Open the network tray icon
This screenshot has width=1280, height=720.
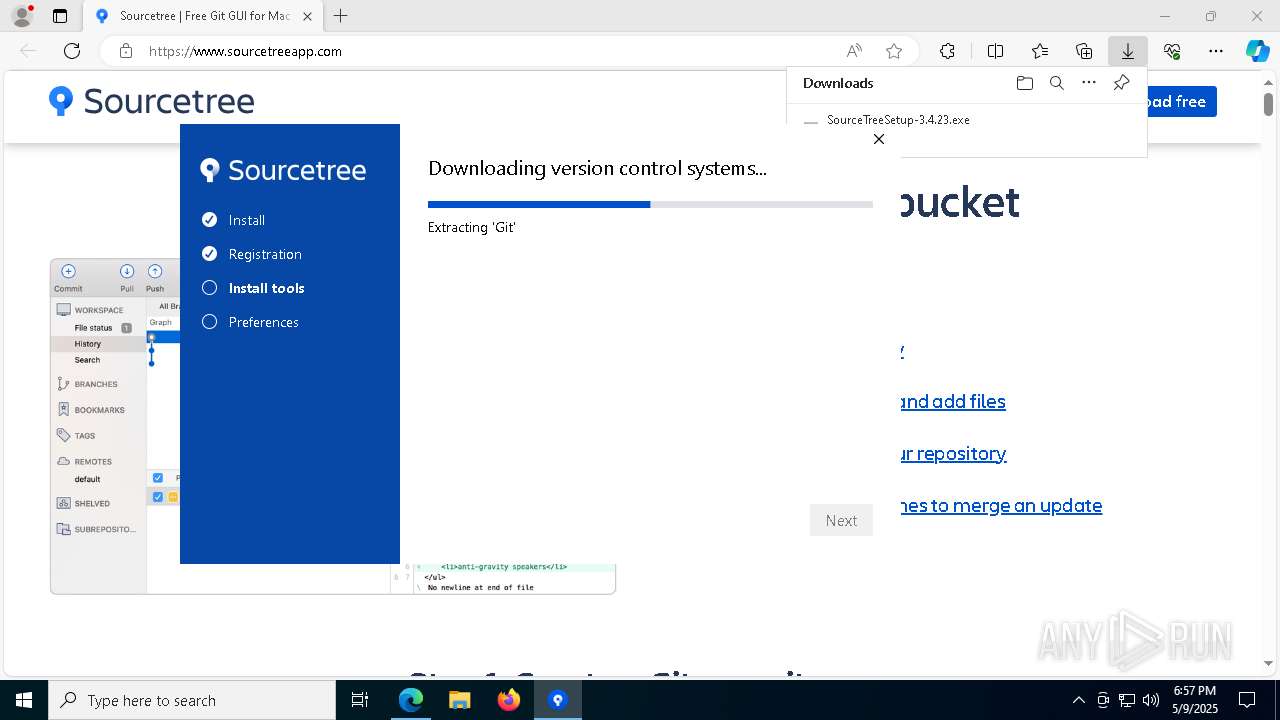(1127, 700)
